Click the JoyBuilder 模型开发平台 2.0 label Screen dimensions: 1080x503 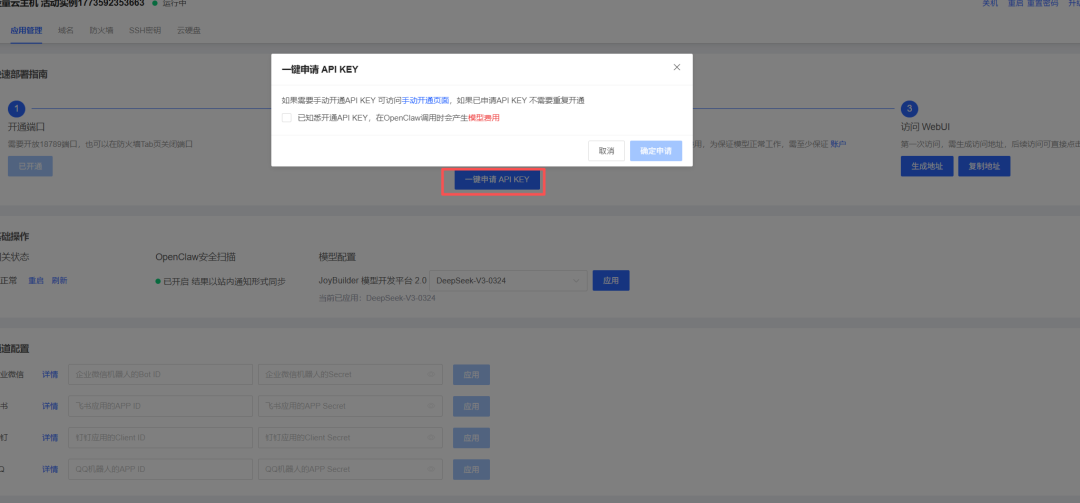coord(373,280)
